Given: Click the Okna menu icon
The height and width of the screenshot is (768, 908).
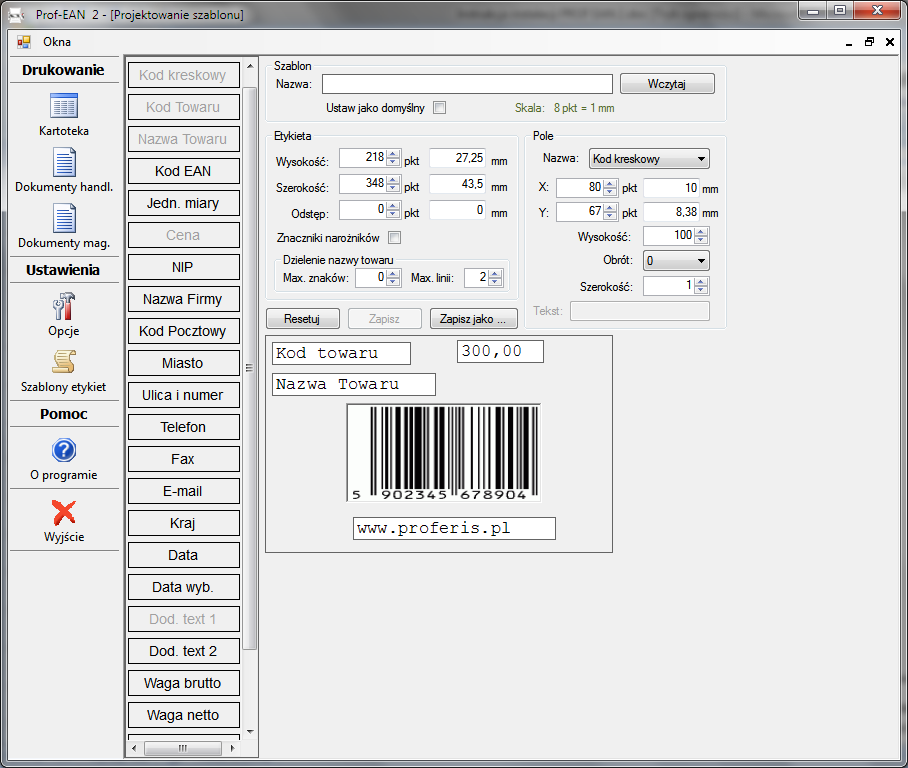Looking at the screenshot, I should point(24,42).
